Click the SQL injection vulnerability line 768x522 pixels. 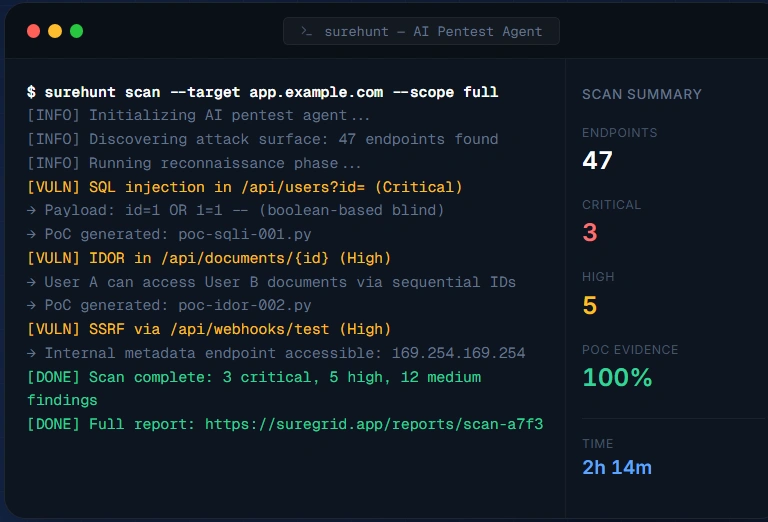tap(244, 187)
